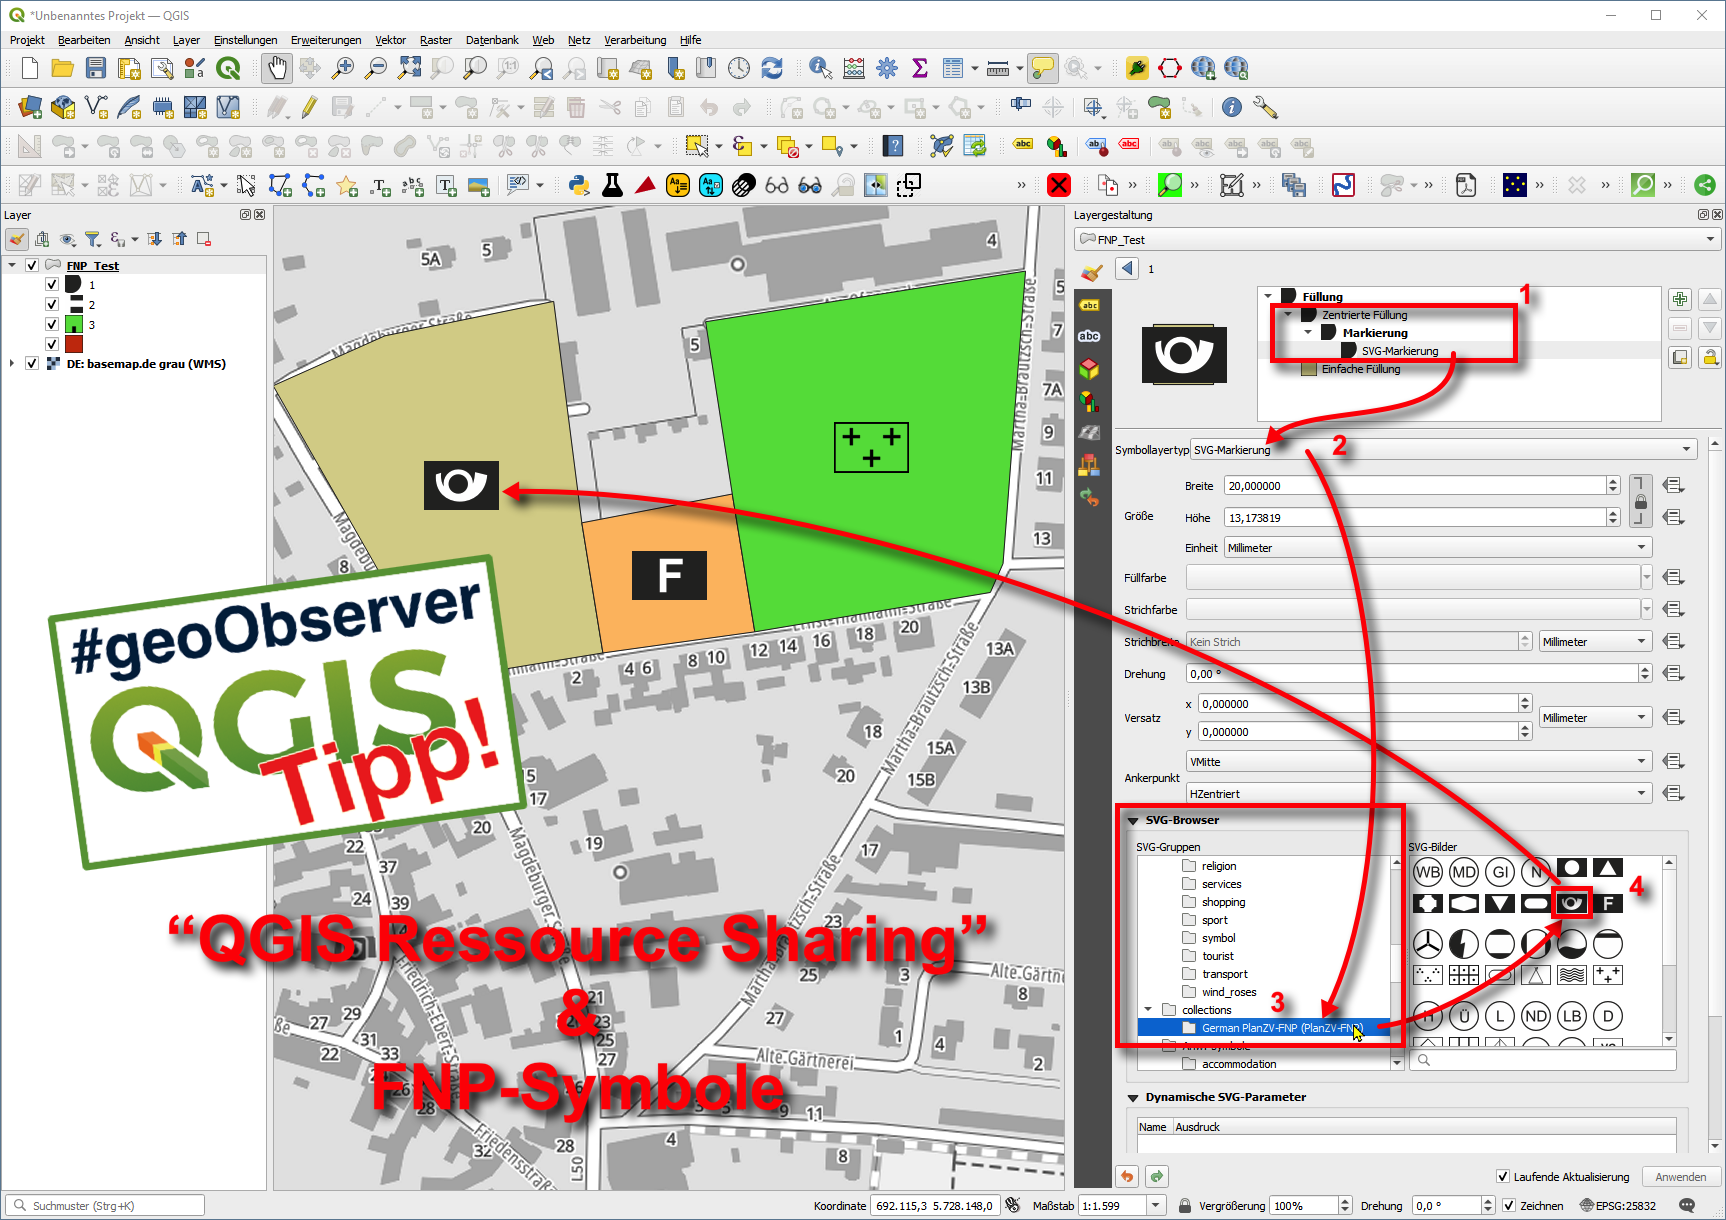
Task: Click the Zoom Out magnifier tool
Action: (376, 68)
